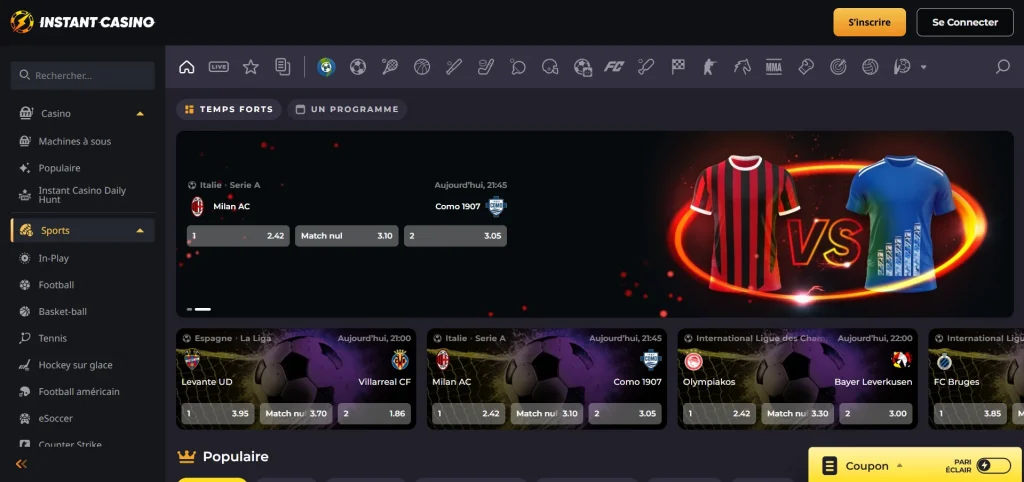Viewport: 1024px width, 482px height.
Task: Click the S'inscrire button
Action: pyautogui.click(x=869, y=22)
